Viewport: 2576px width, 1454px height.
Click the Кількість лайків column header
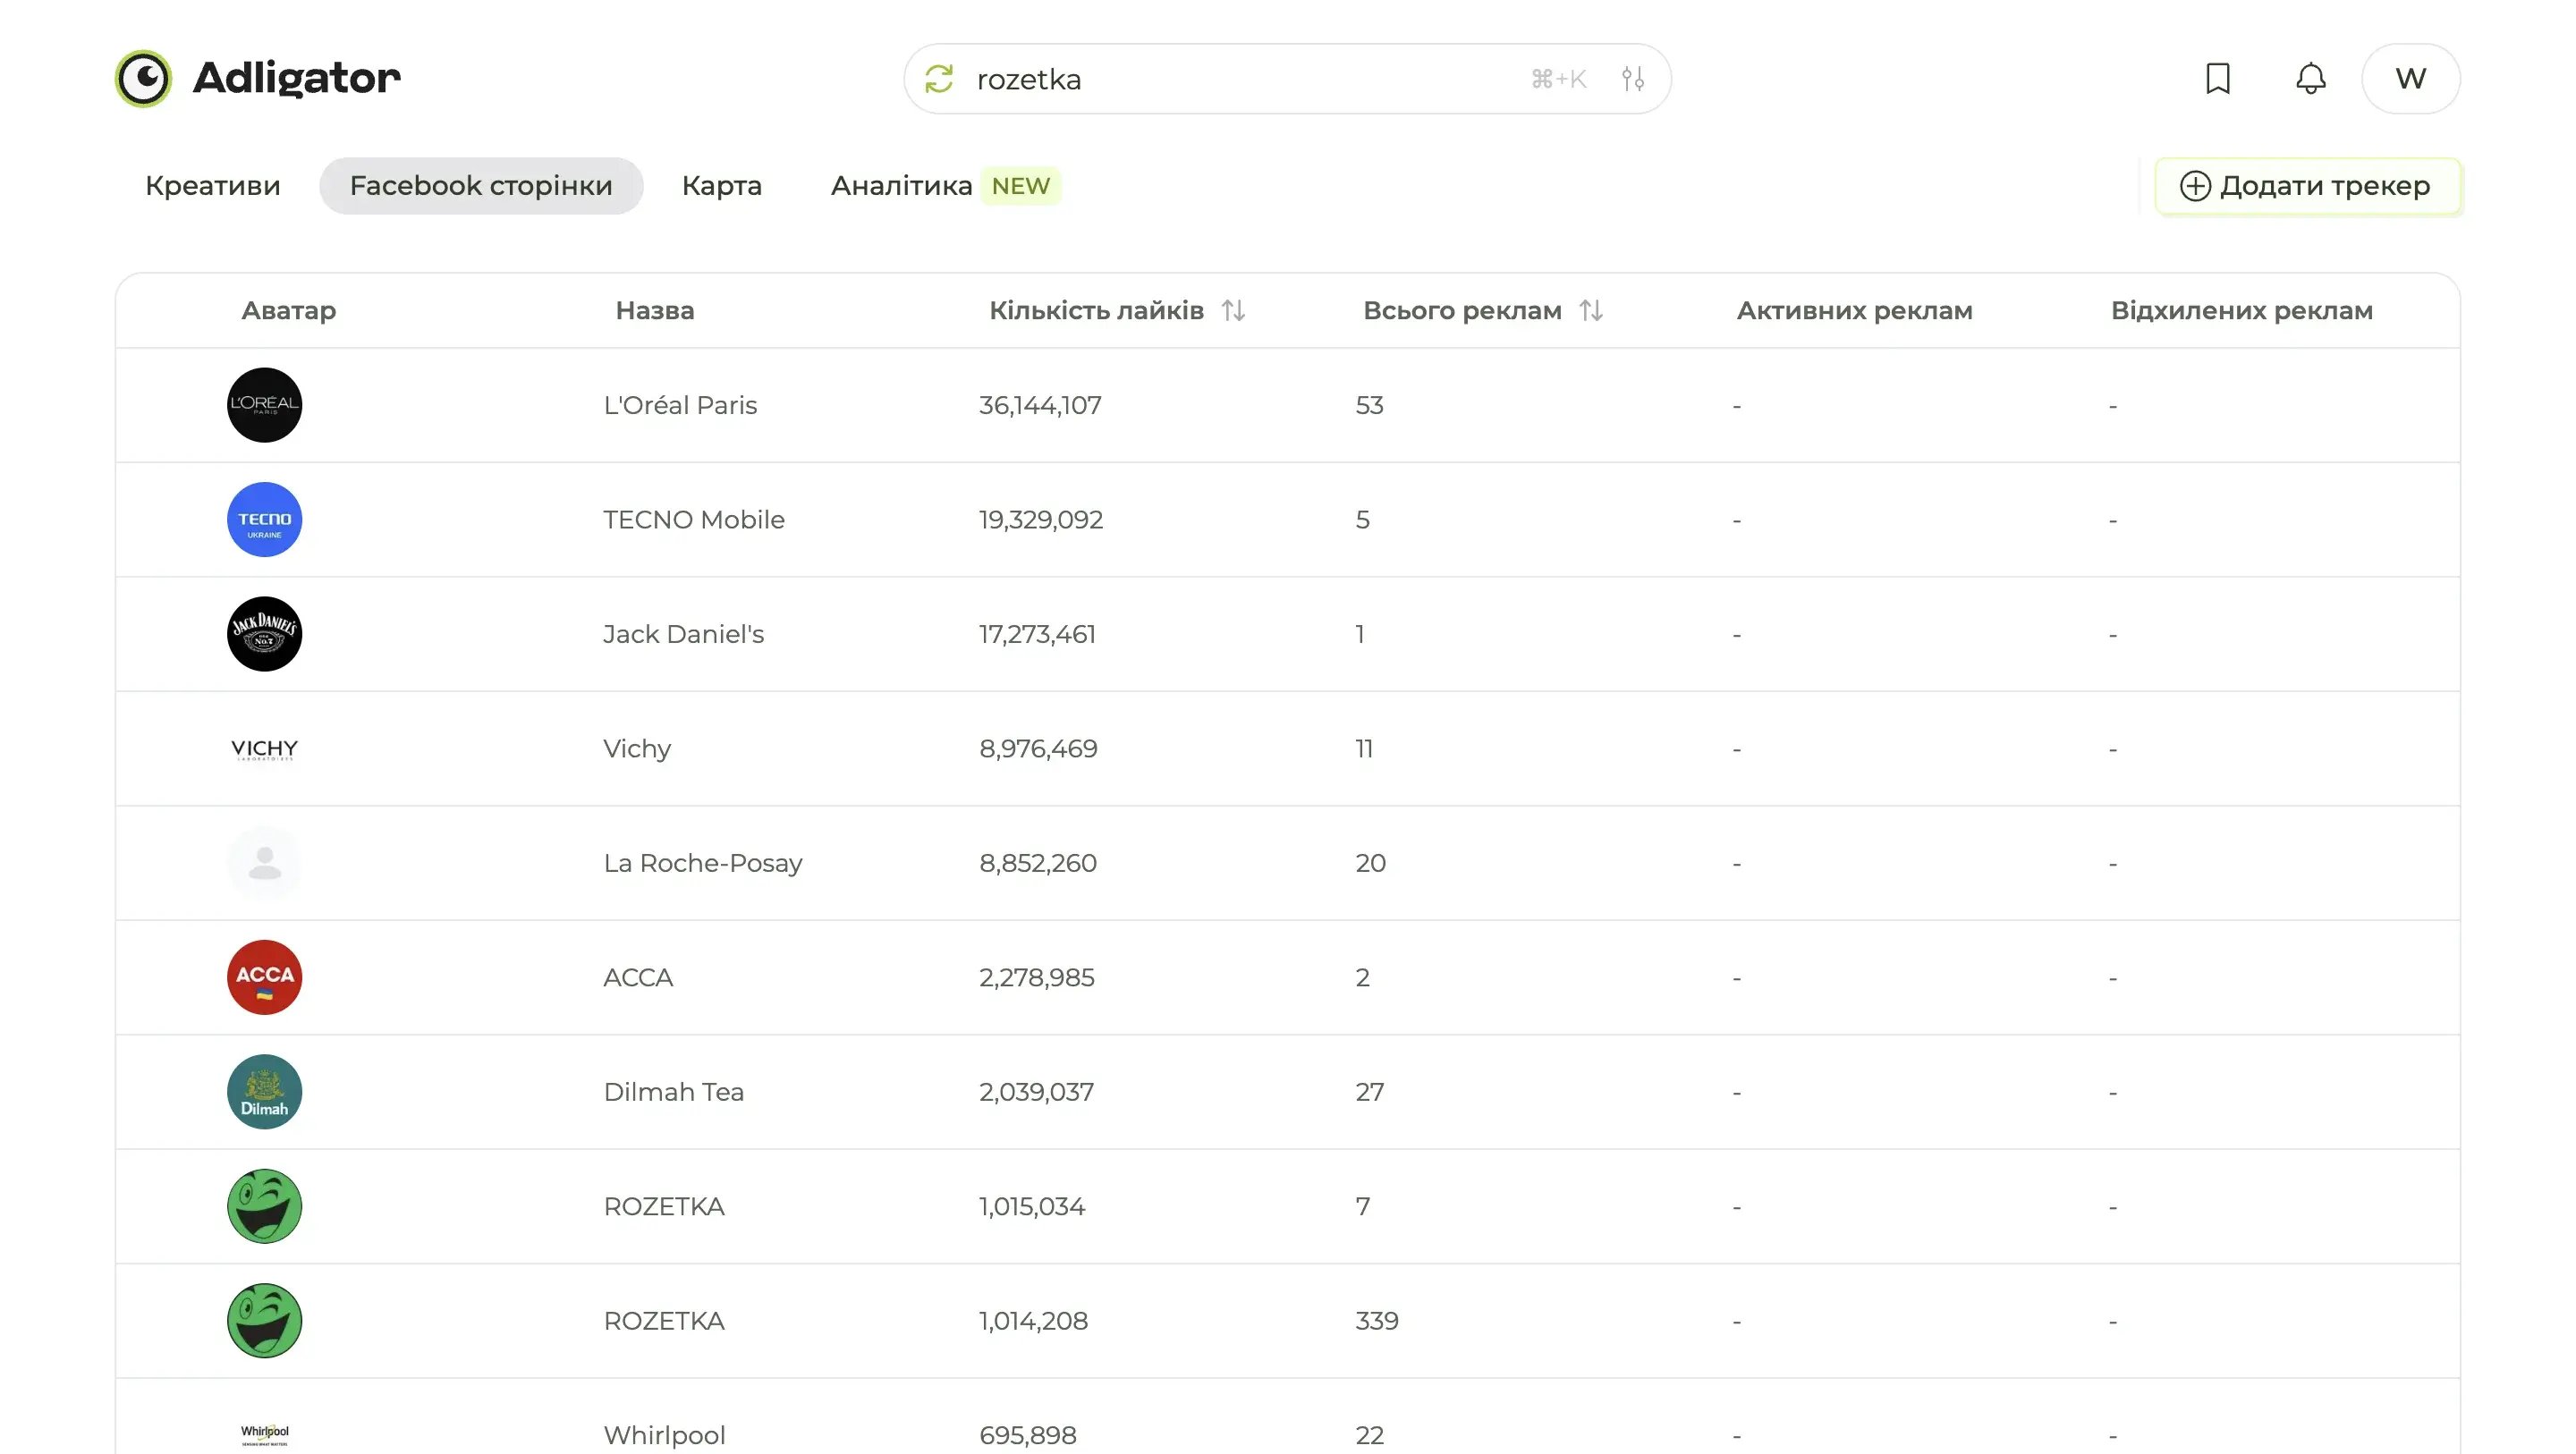(1096, 310)
